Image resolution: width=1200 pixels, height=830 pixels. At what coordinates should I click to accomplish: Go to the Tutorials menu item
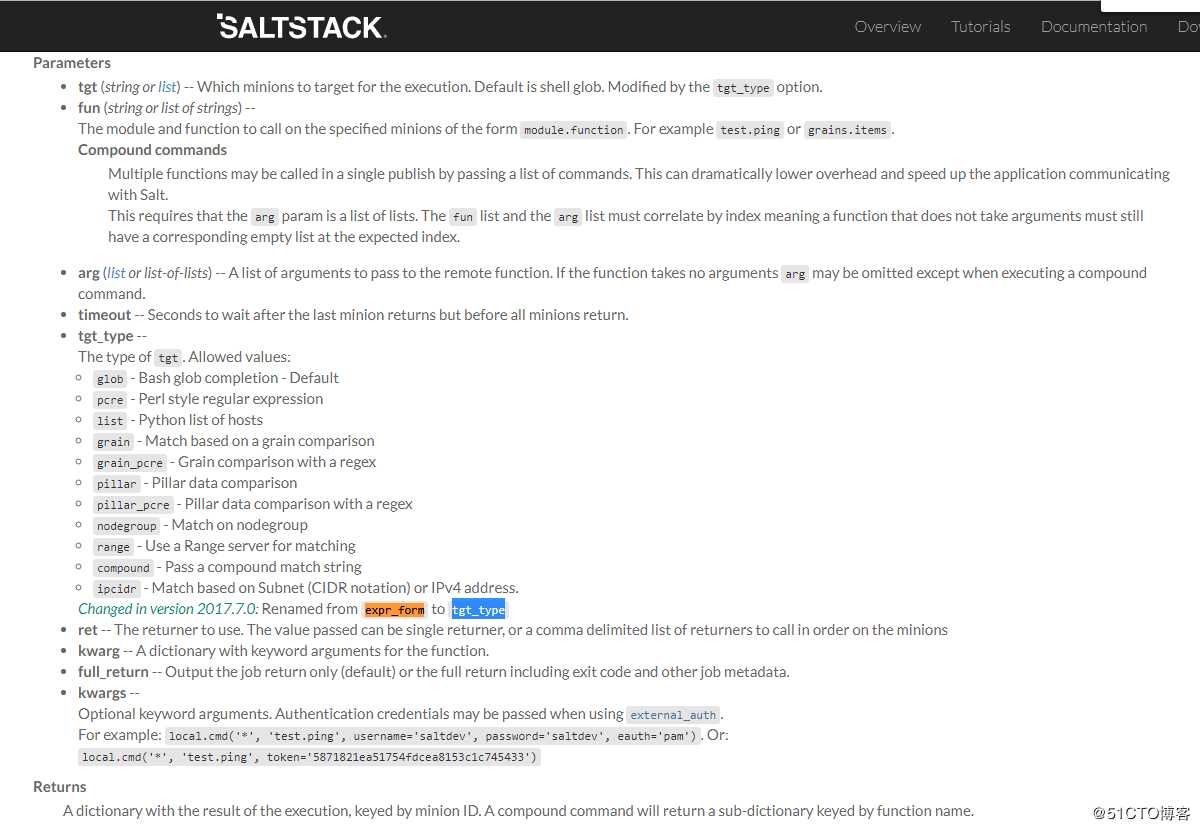980,27
